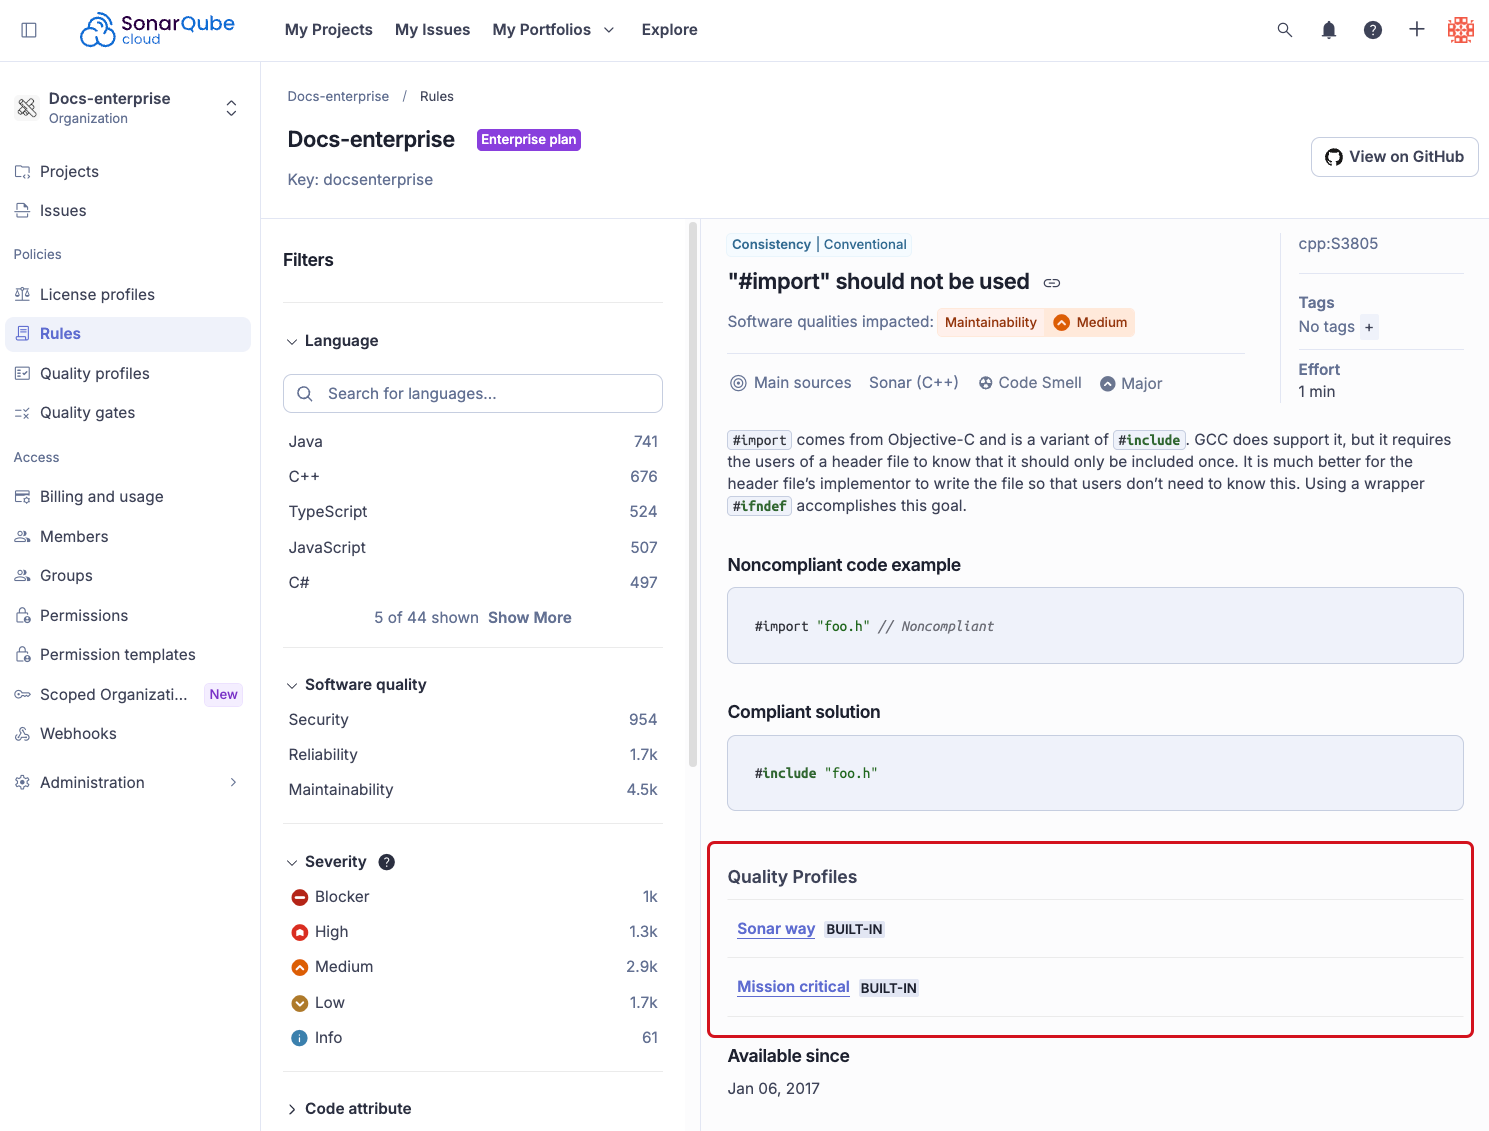Open My Issues in top navigation
The height and width of the screenshot is (1131, 1489).
(x=432, y=30)
